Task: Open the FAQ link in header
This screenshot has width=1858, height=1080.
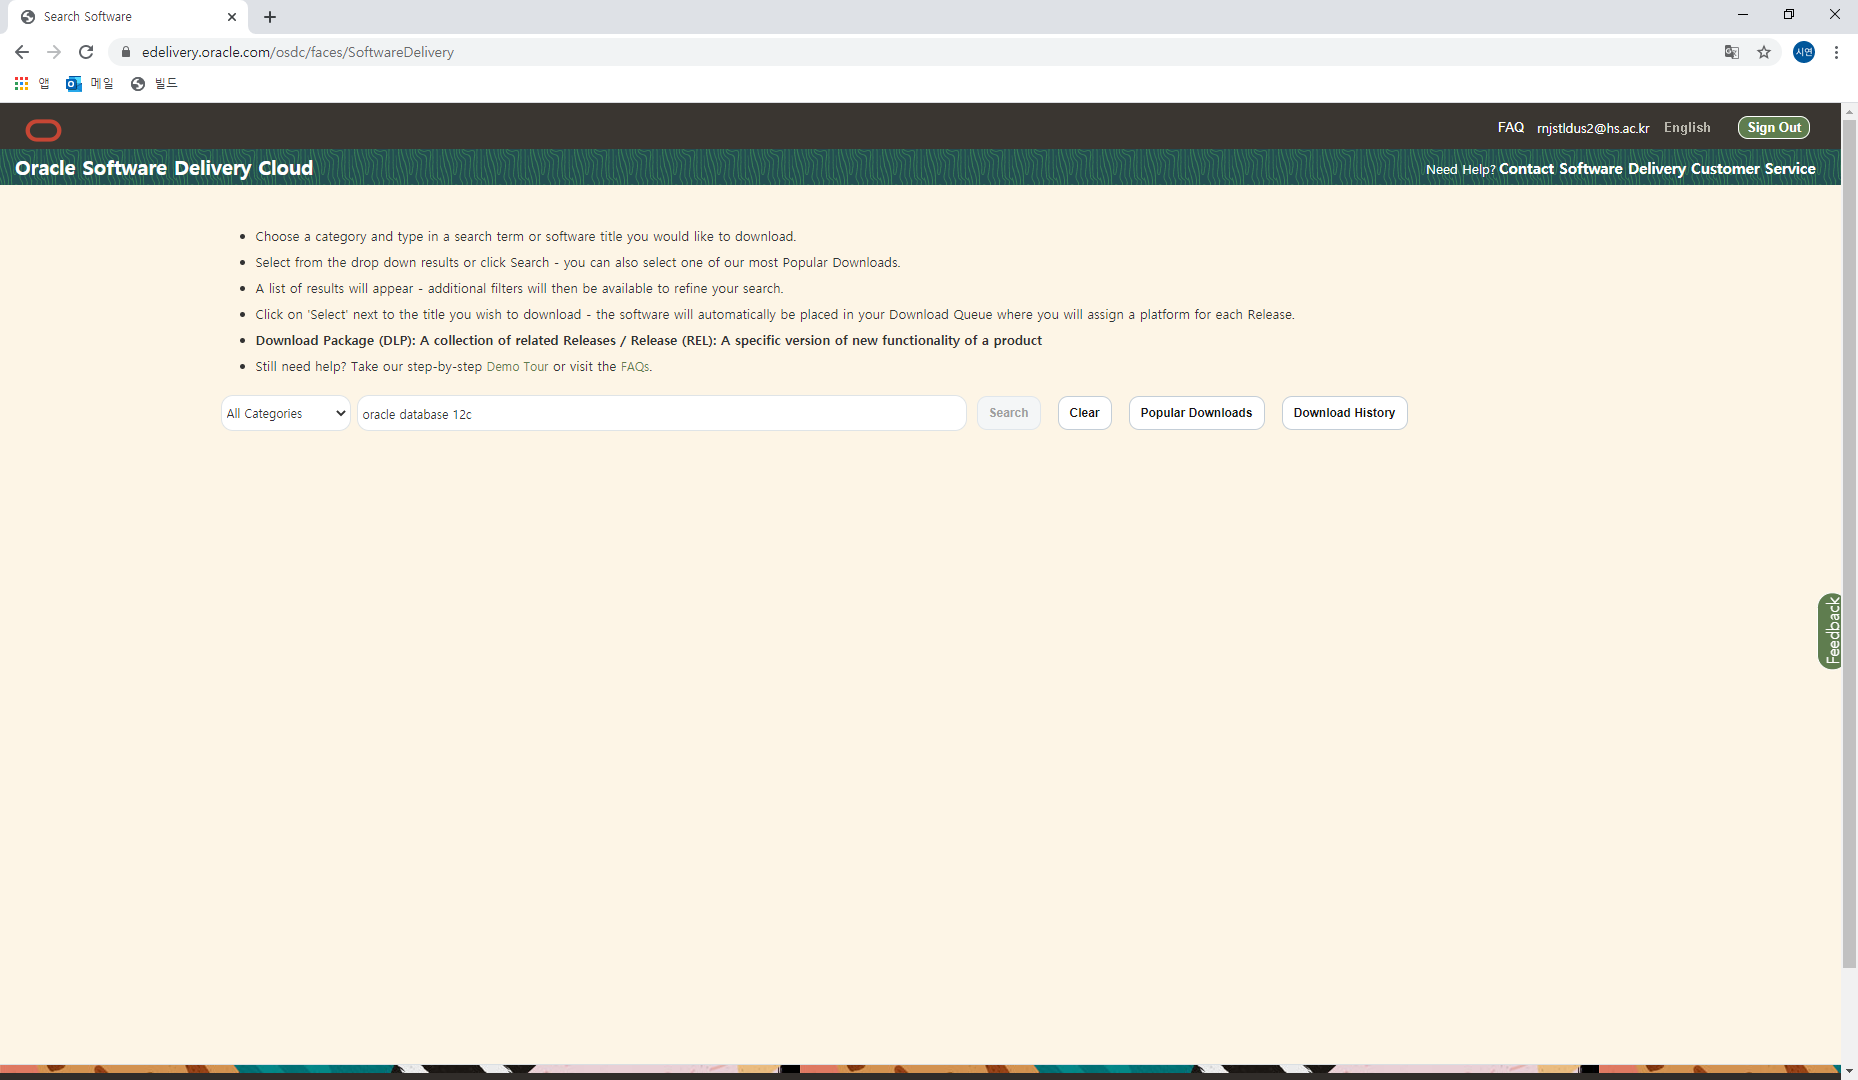Action: coord(1510,127)
